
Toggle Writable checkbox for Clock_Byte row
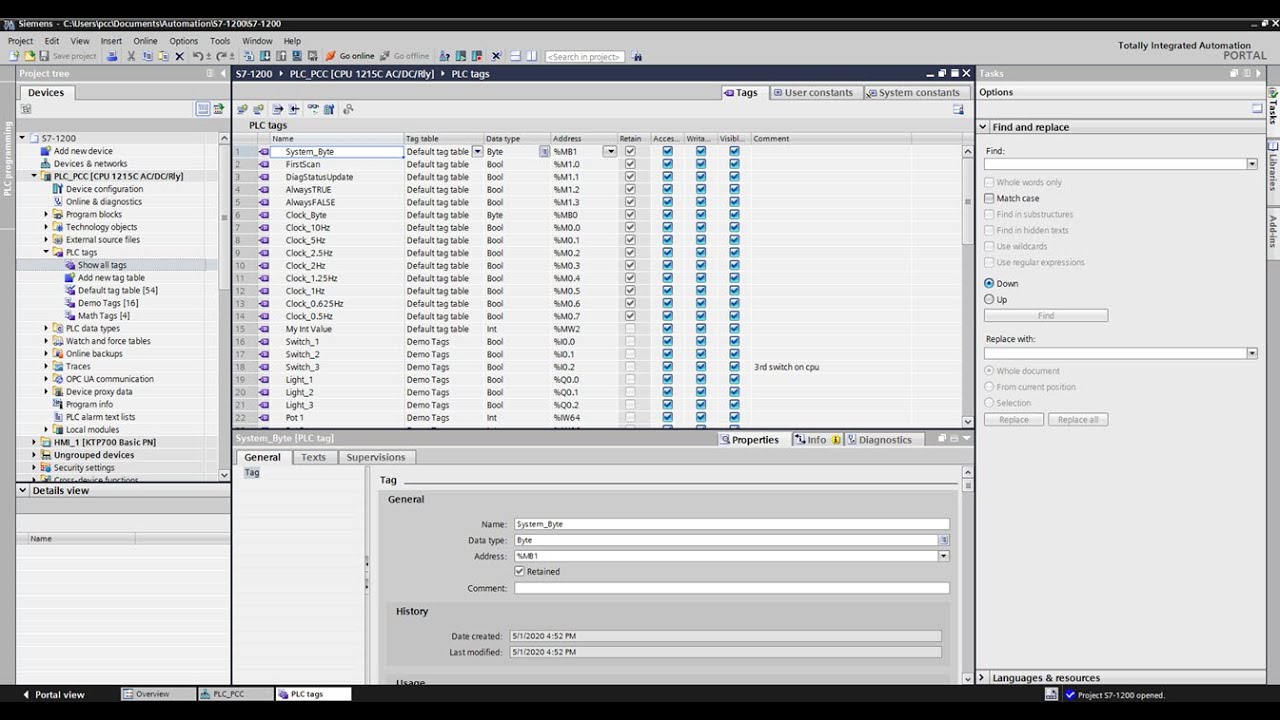click(700, 215)
